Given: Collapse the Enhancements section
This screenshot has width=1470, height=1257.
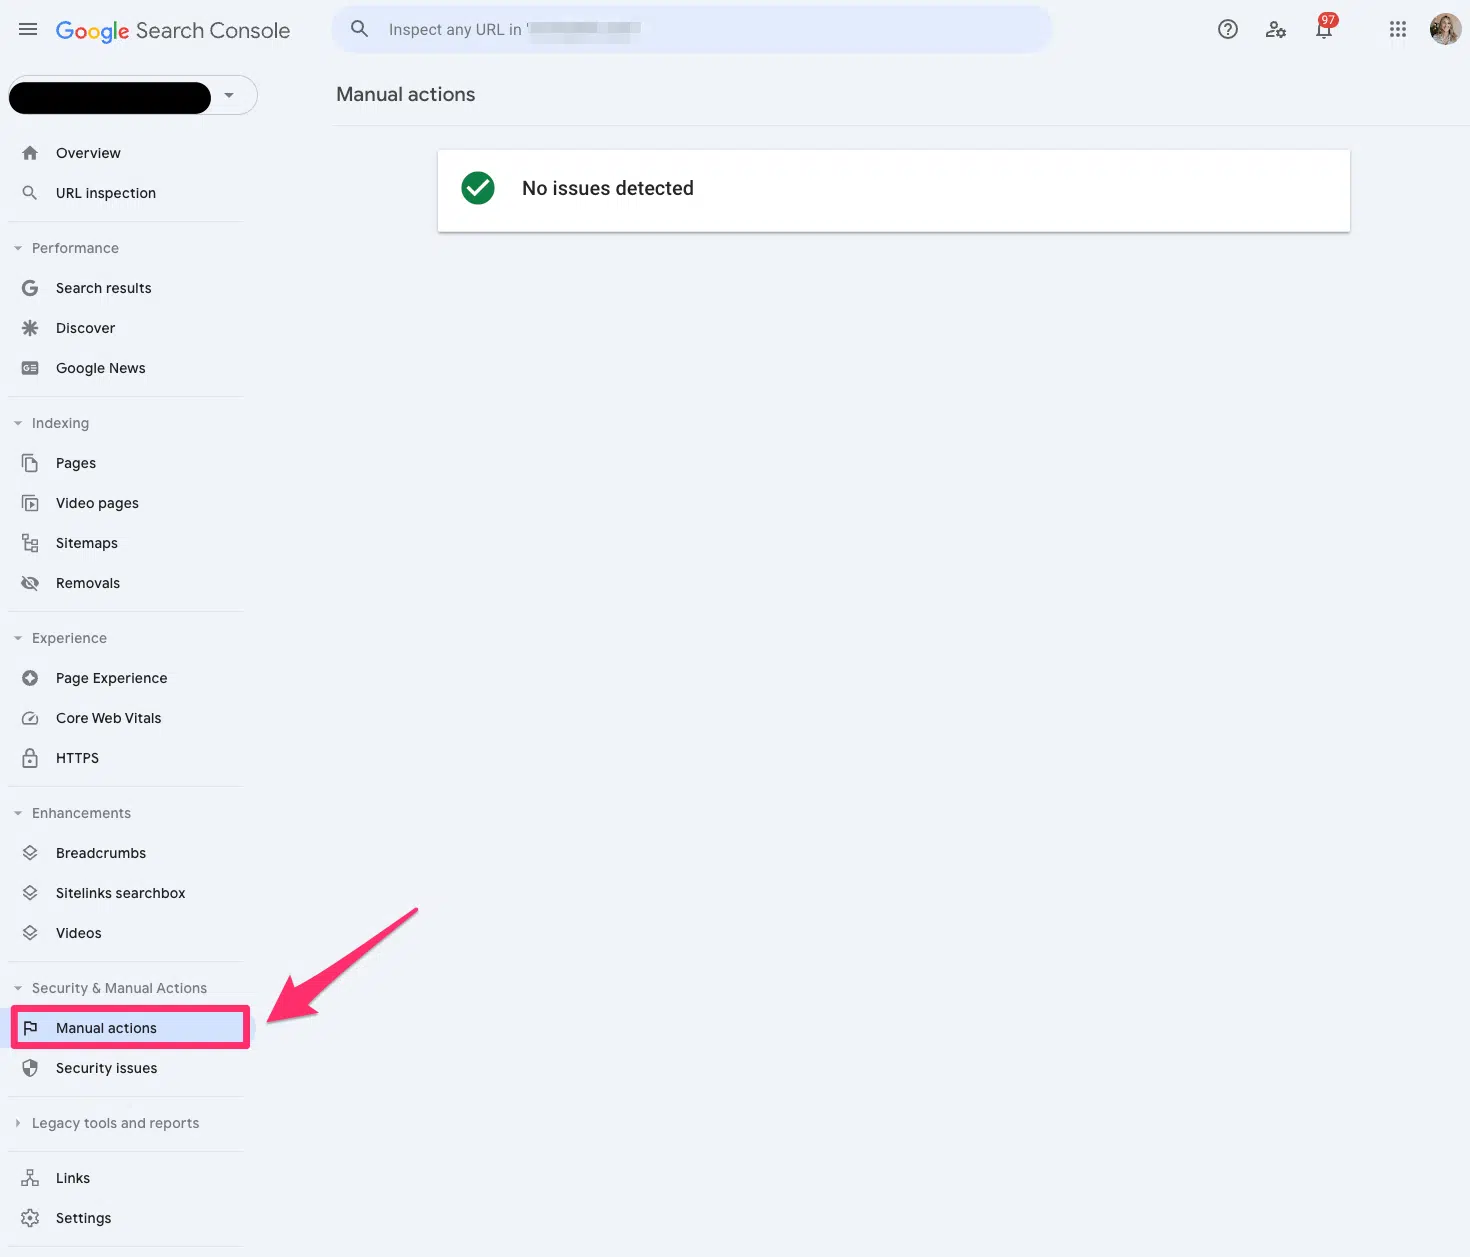Looking at the screenshot, I should (x=17, y=813).
